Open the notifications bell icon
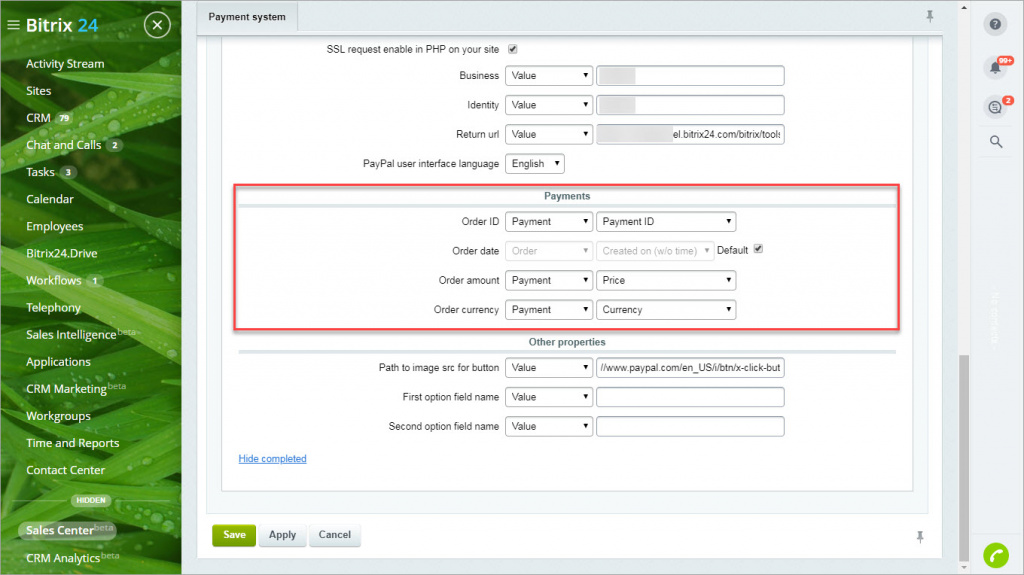This screenshot has height=575, width=1024. coord(995,67)
